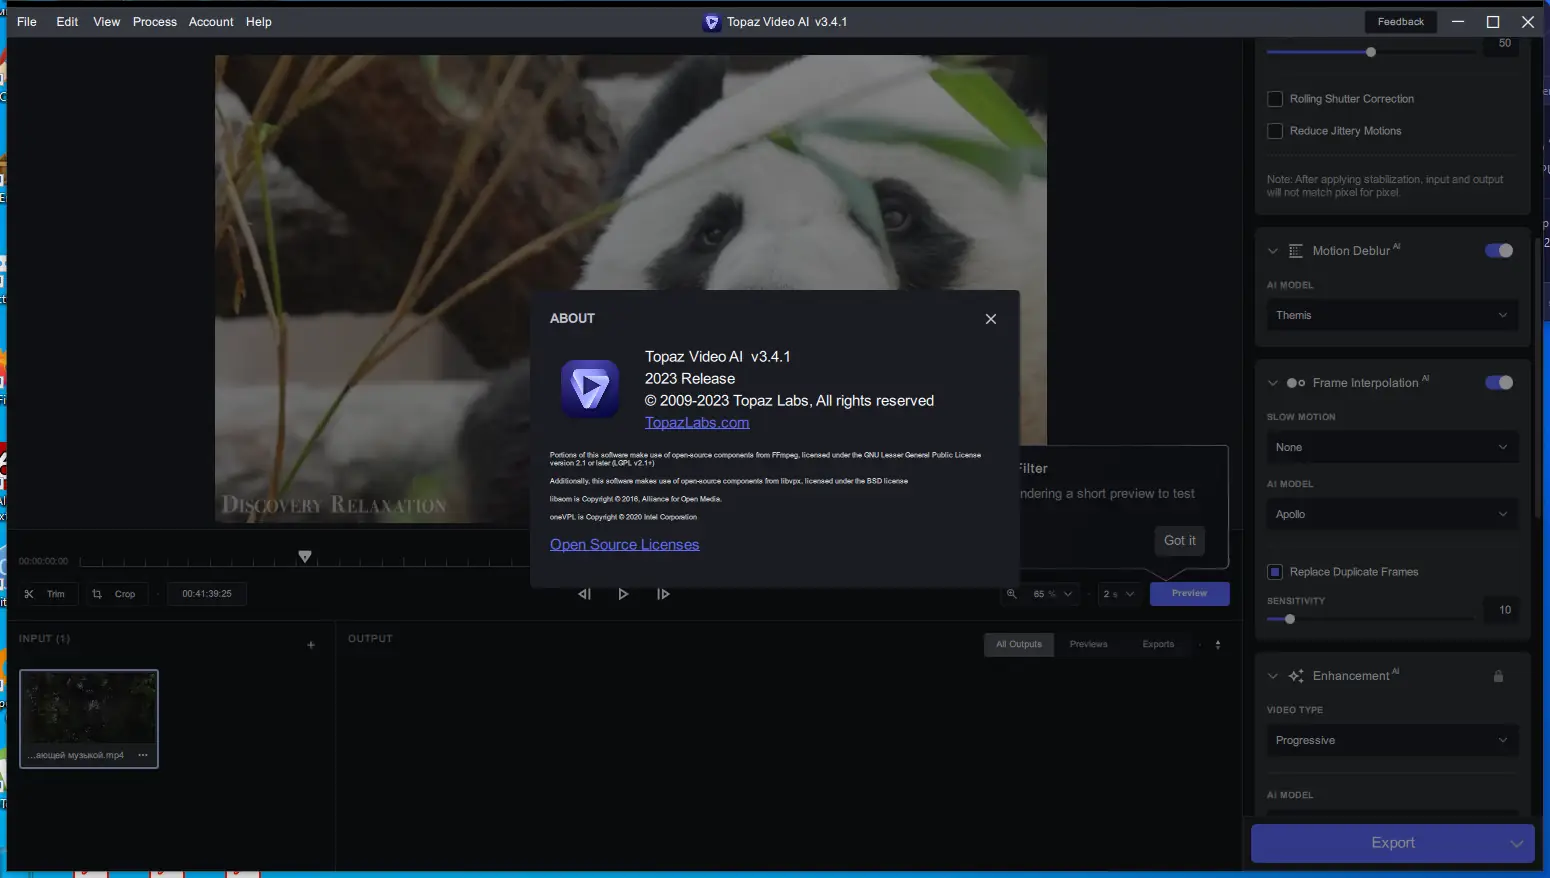Step to the next frame
The width and height of the screenshot is (1550, 878).
click(x=663, y=594)
